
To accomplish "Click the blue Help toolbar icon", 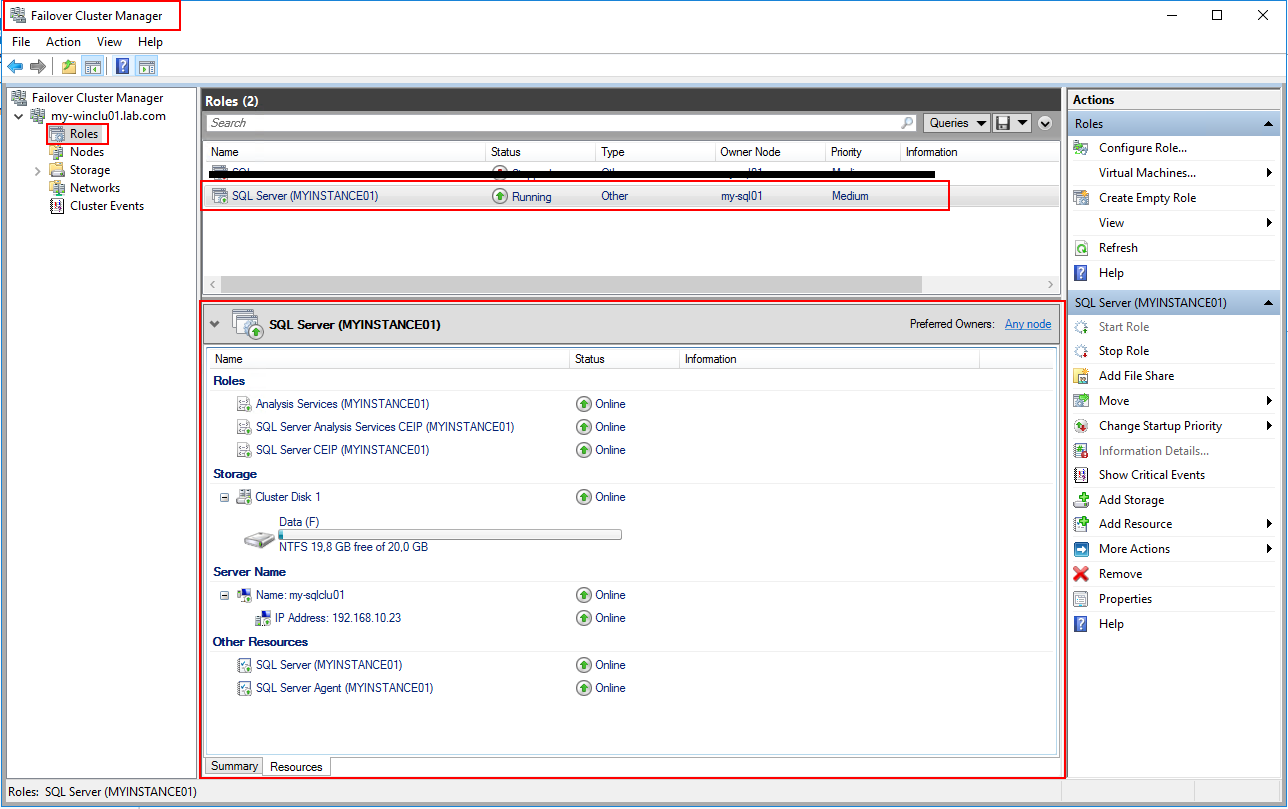I will pyautogui.click(x=122, y=67).
